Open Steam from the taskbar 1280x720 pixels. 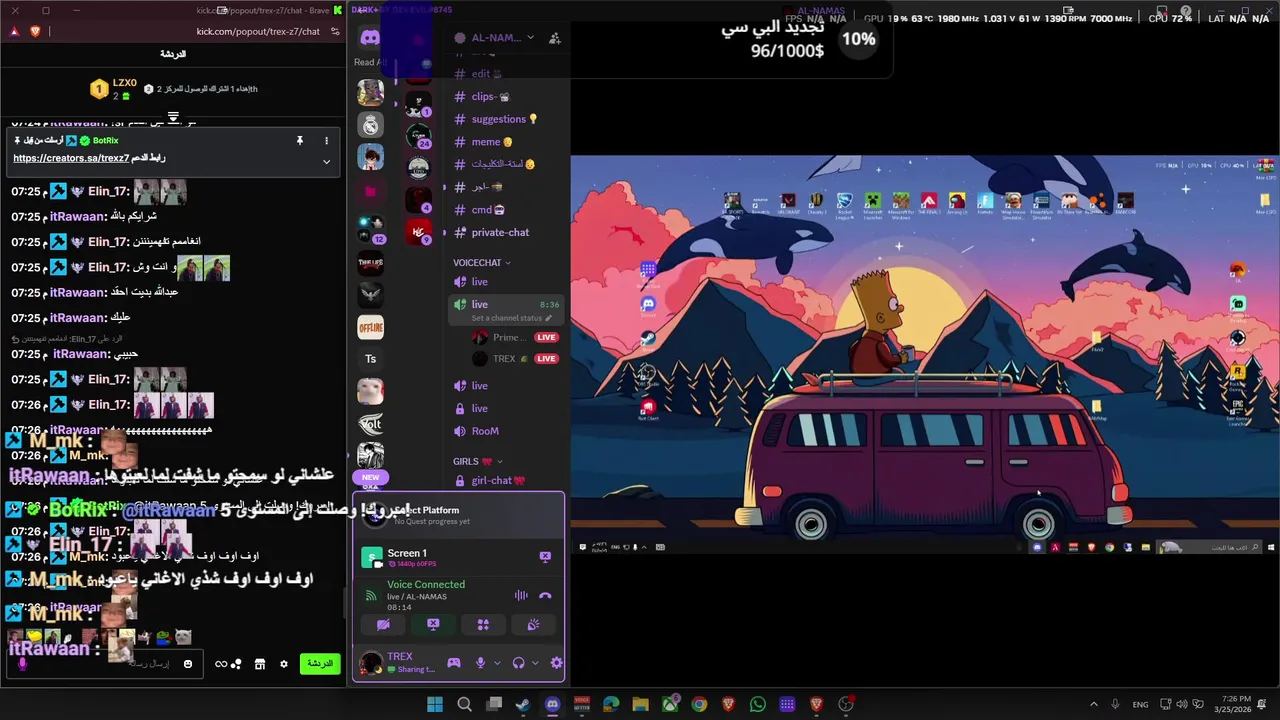tap(523, 704)
